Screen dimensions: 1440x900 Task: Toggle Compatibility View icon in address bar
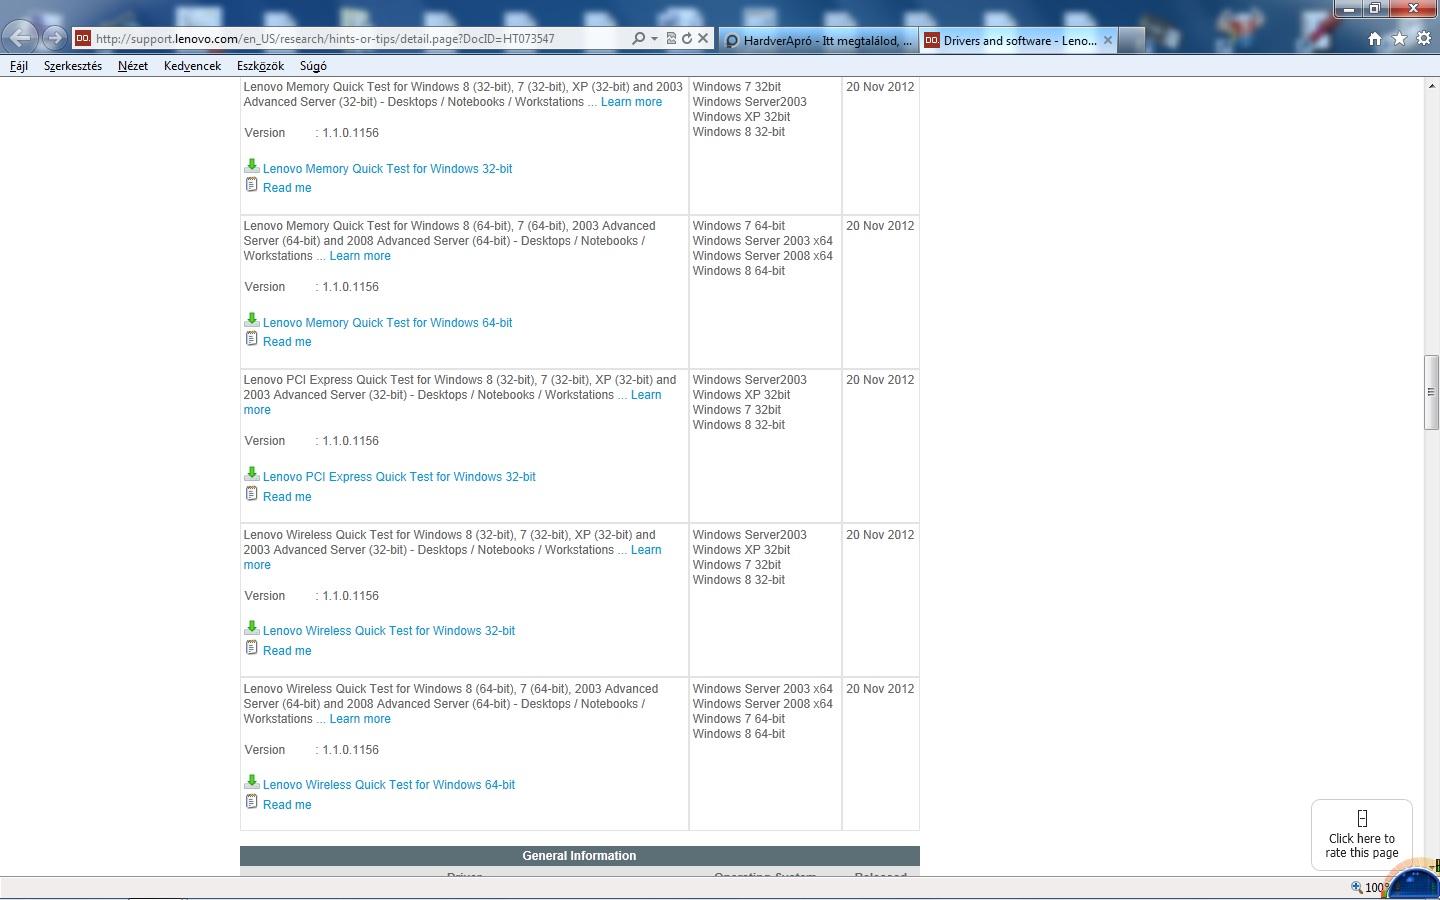click(671, 38)
